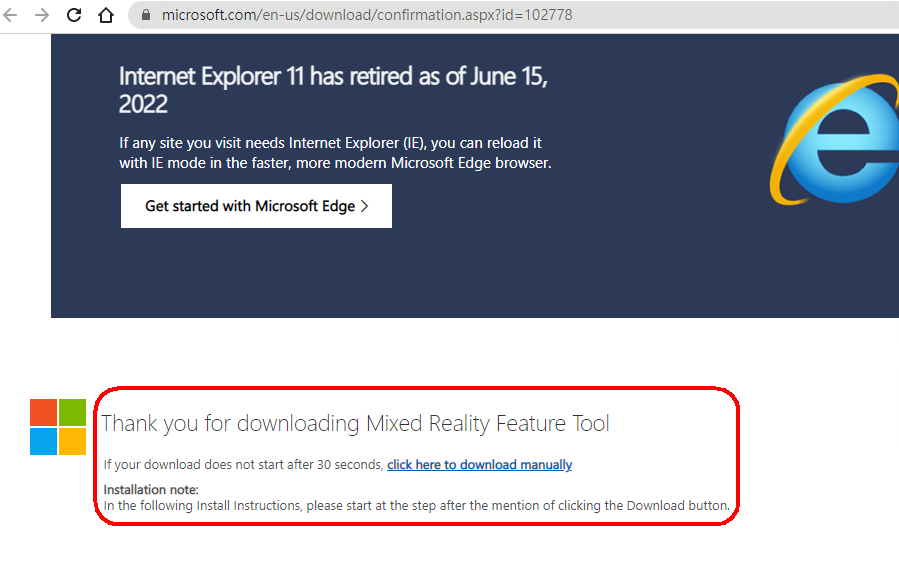Click the '2022' text in the banner heading
The width and height of the screenshot is (899, 564).
pyautogui.click(x=143, y=104)
